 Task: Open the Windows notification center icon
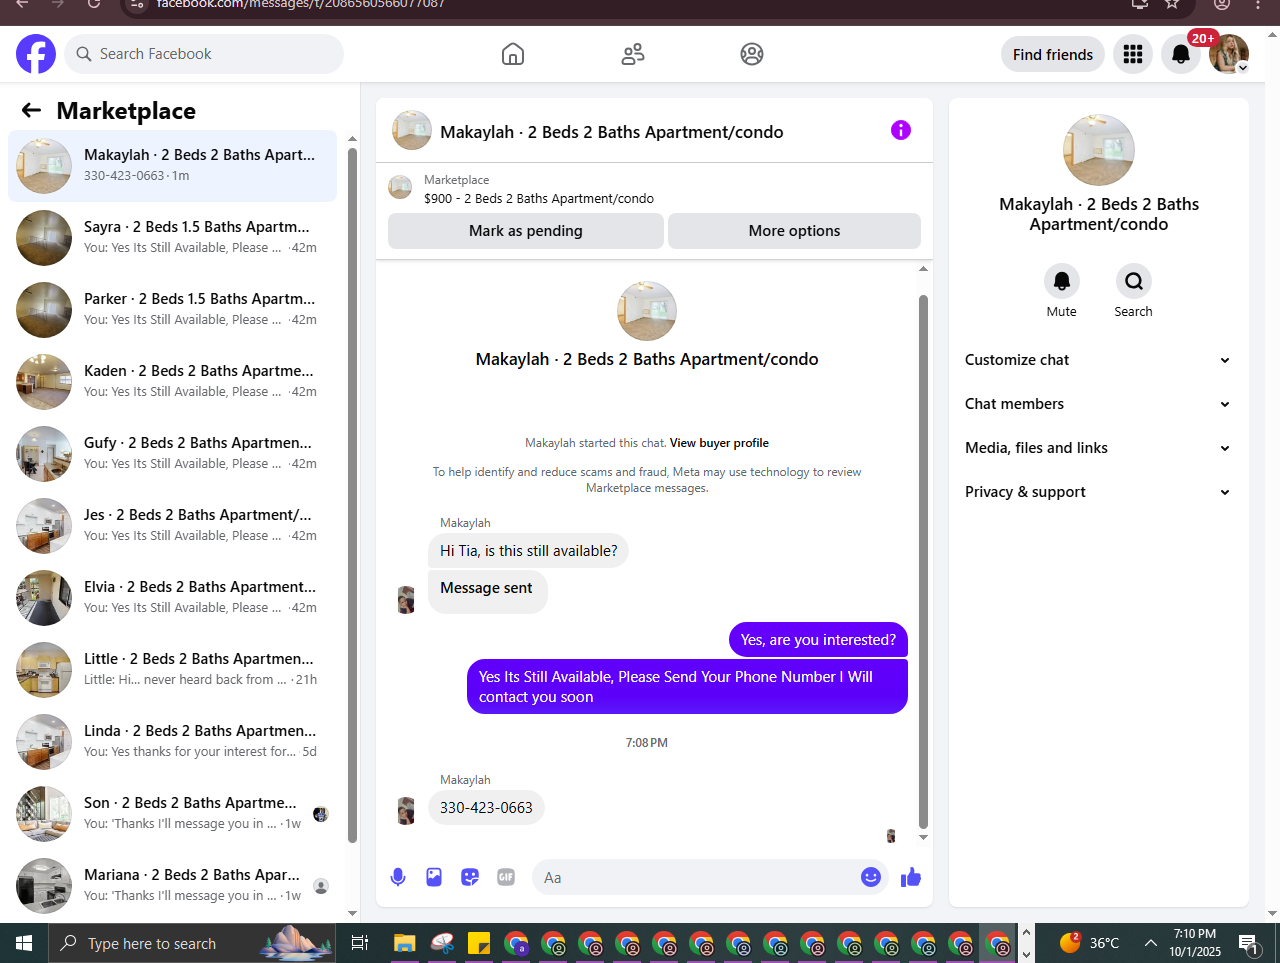click(x=1248, y=943)
